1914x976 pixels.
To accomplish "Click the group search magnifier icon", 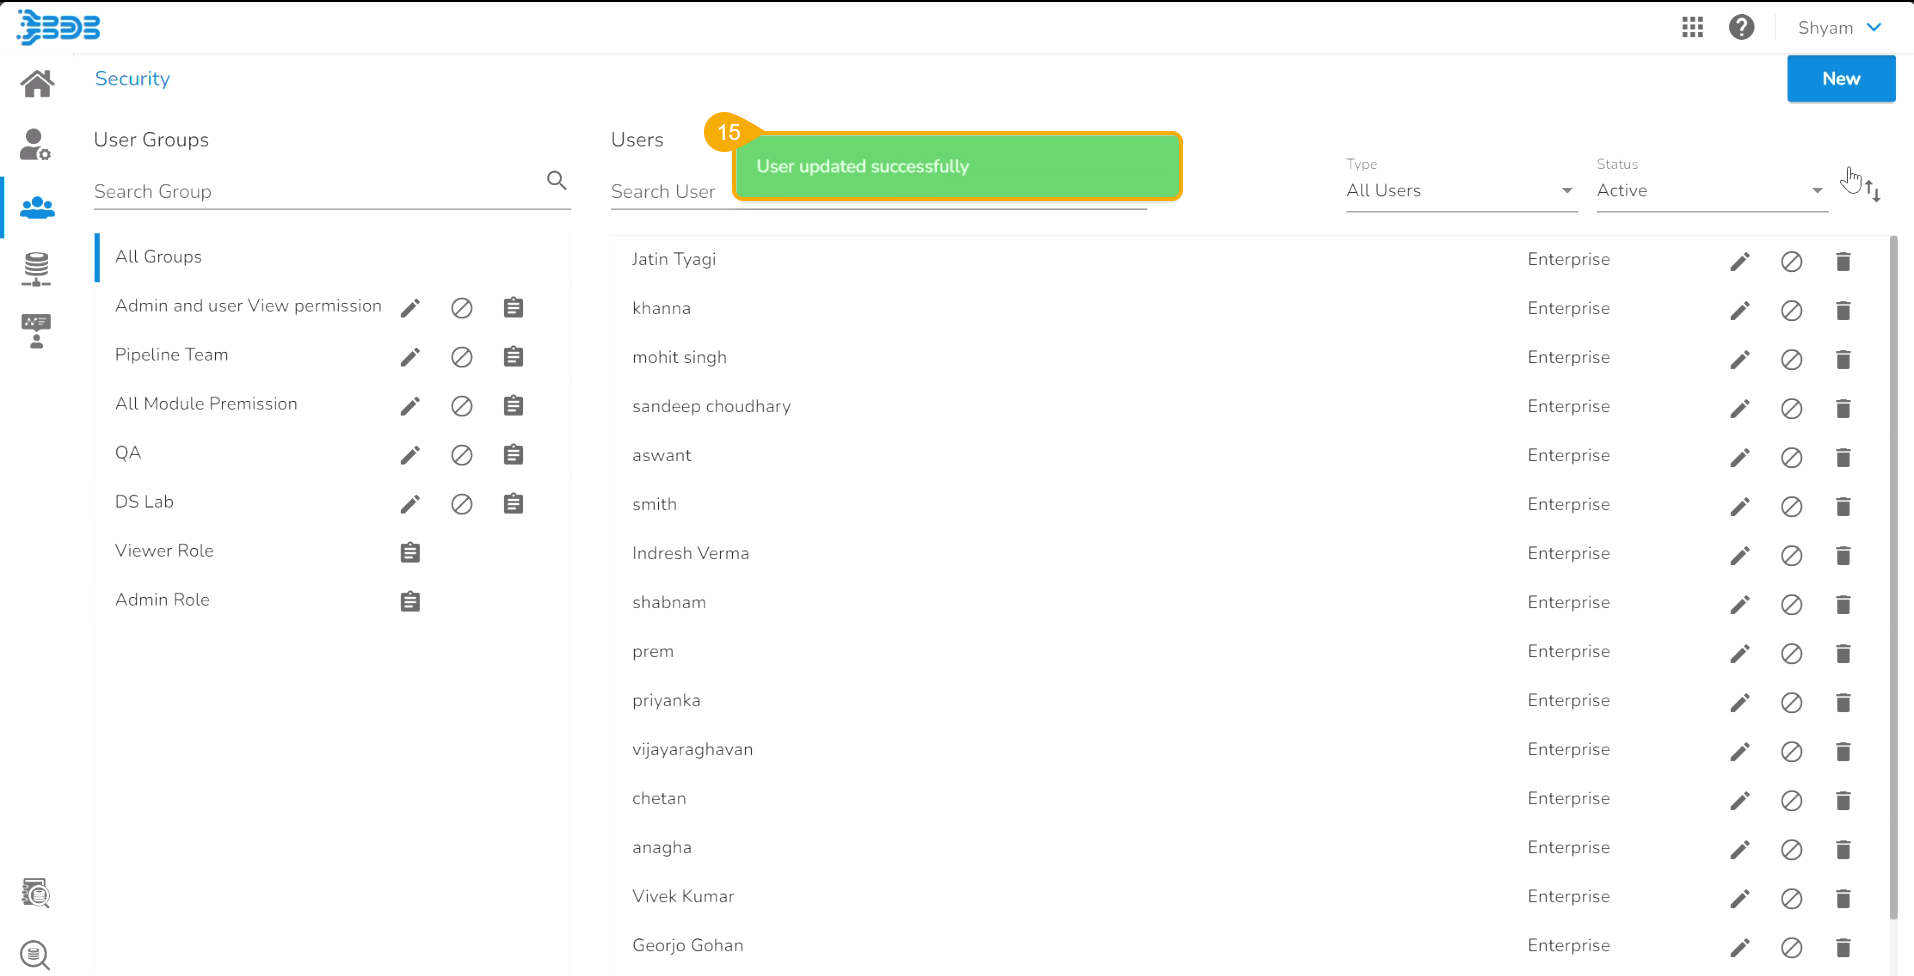I will 557,180.
